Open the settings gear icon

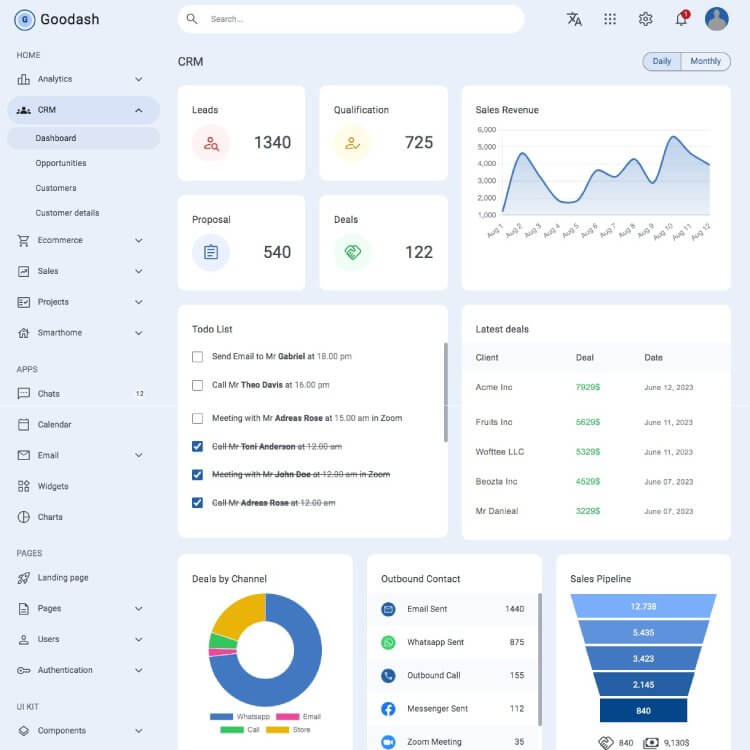(x=645, y=19)
